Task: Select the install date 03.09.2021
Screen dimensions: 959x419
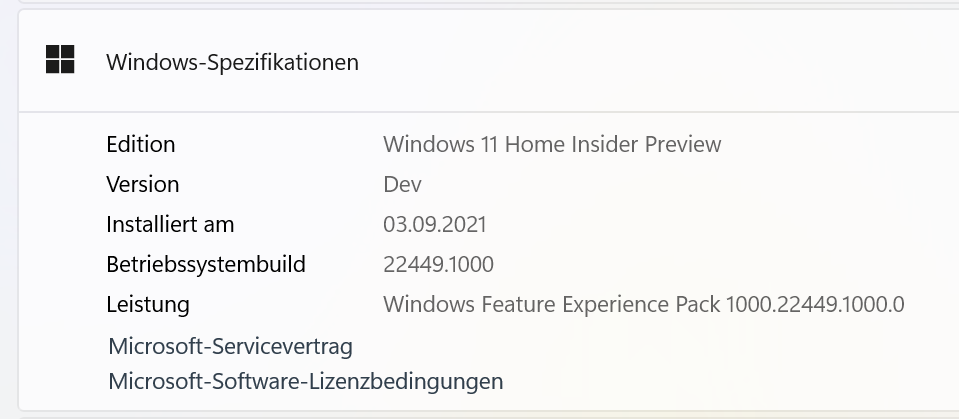Action: (435, 224)
